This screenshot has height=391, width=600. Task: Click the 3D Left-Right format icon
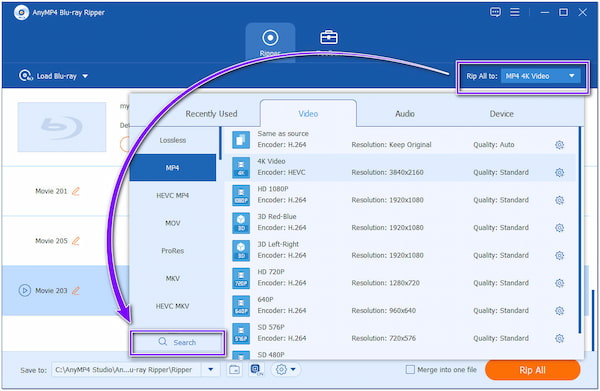tap(241, 250)
